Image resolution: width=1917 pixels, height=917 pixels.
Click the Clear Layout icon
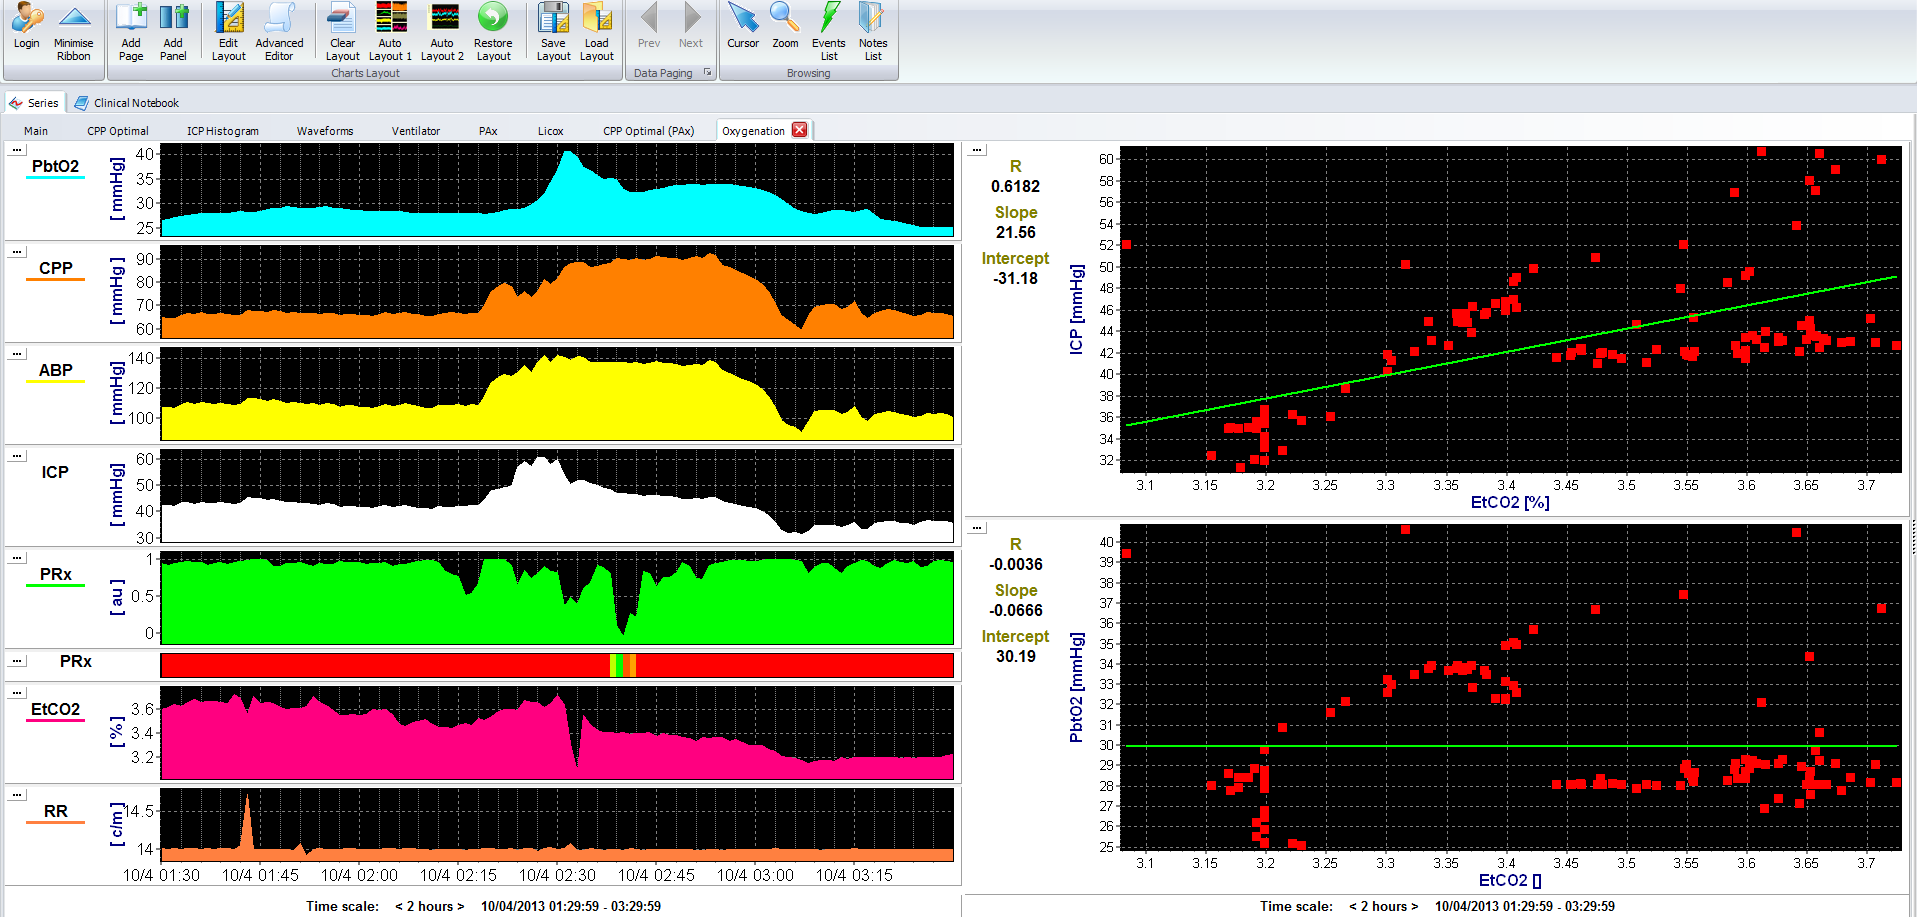[342, 19]
